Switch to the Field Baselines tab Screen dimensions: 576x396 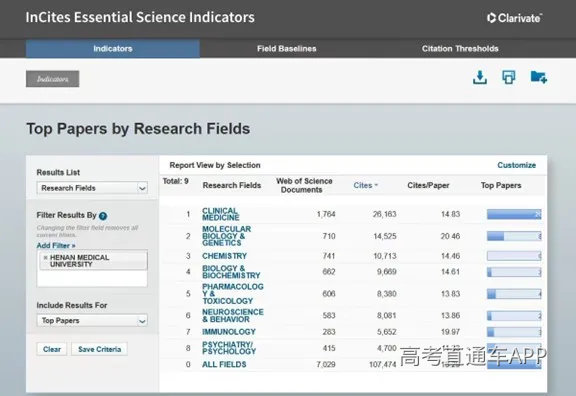click(x=287, y=48)
